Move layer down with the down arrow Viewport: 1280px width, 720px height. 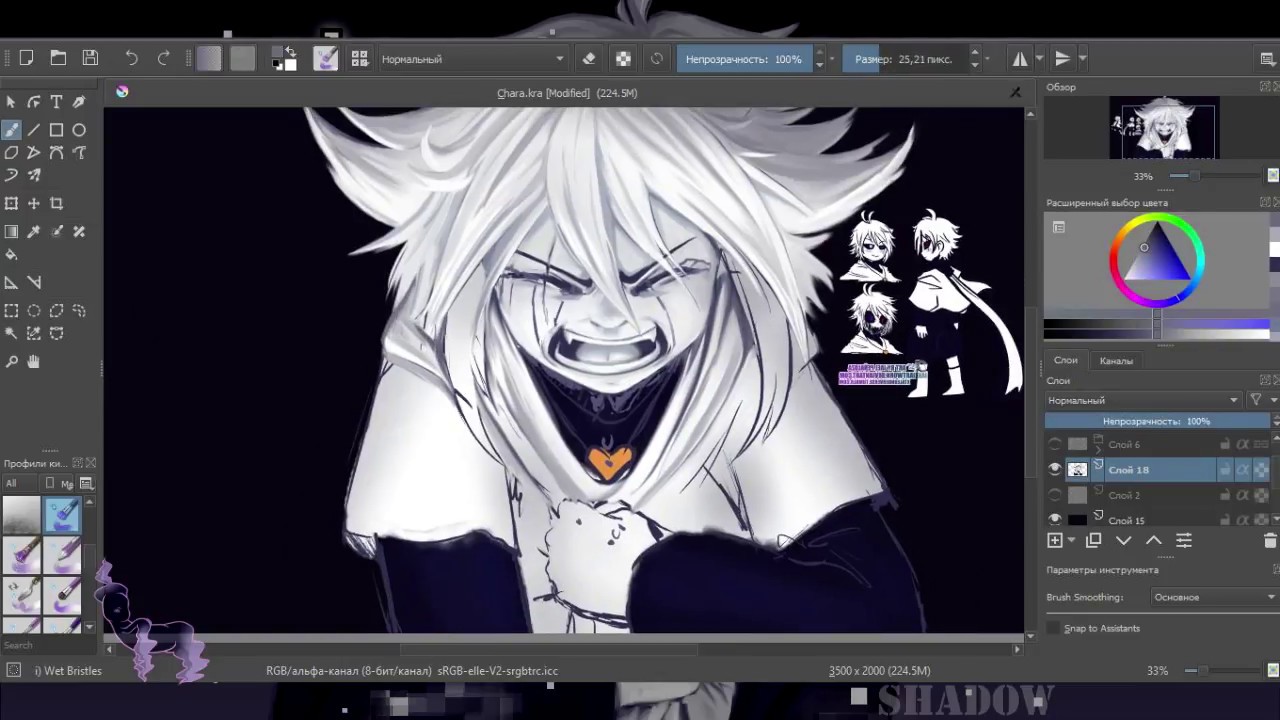click(x=1124, y=540)
